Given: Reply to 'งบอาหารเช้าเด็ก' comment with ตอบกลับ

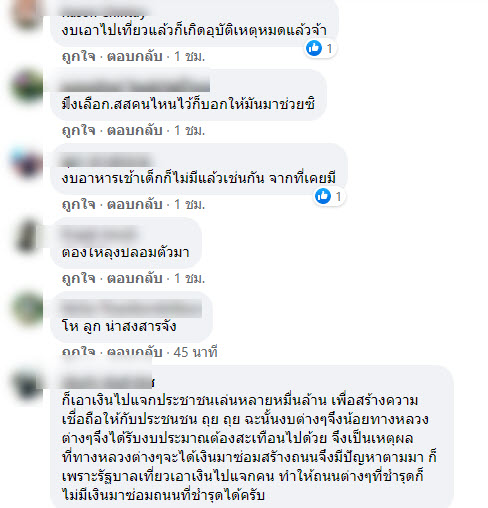Looking at the screenshot, I should (135, 204).
